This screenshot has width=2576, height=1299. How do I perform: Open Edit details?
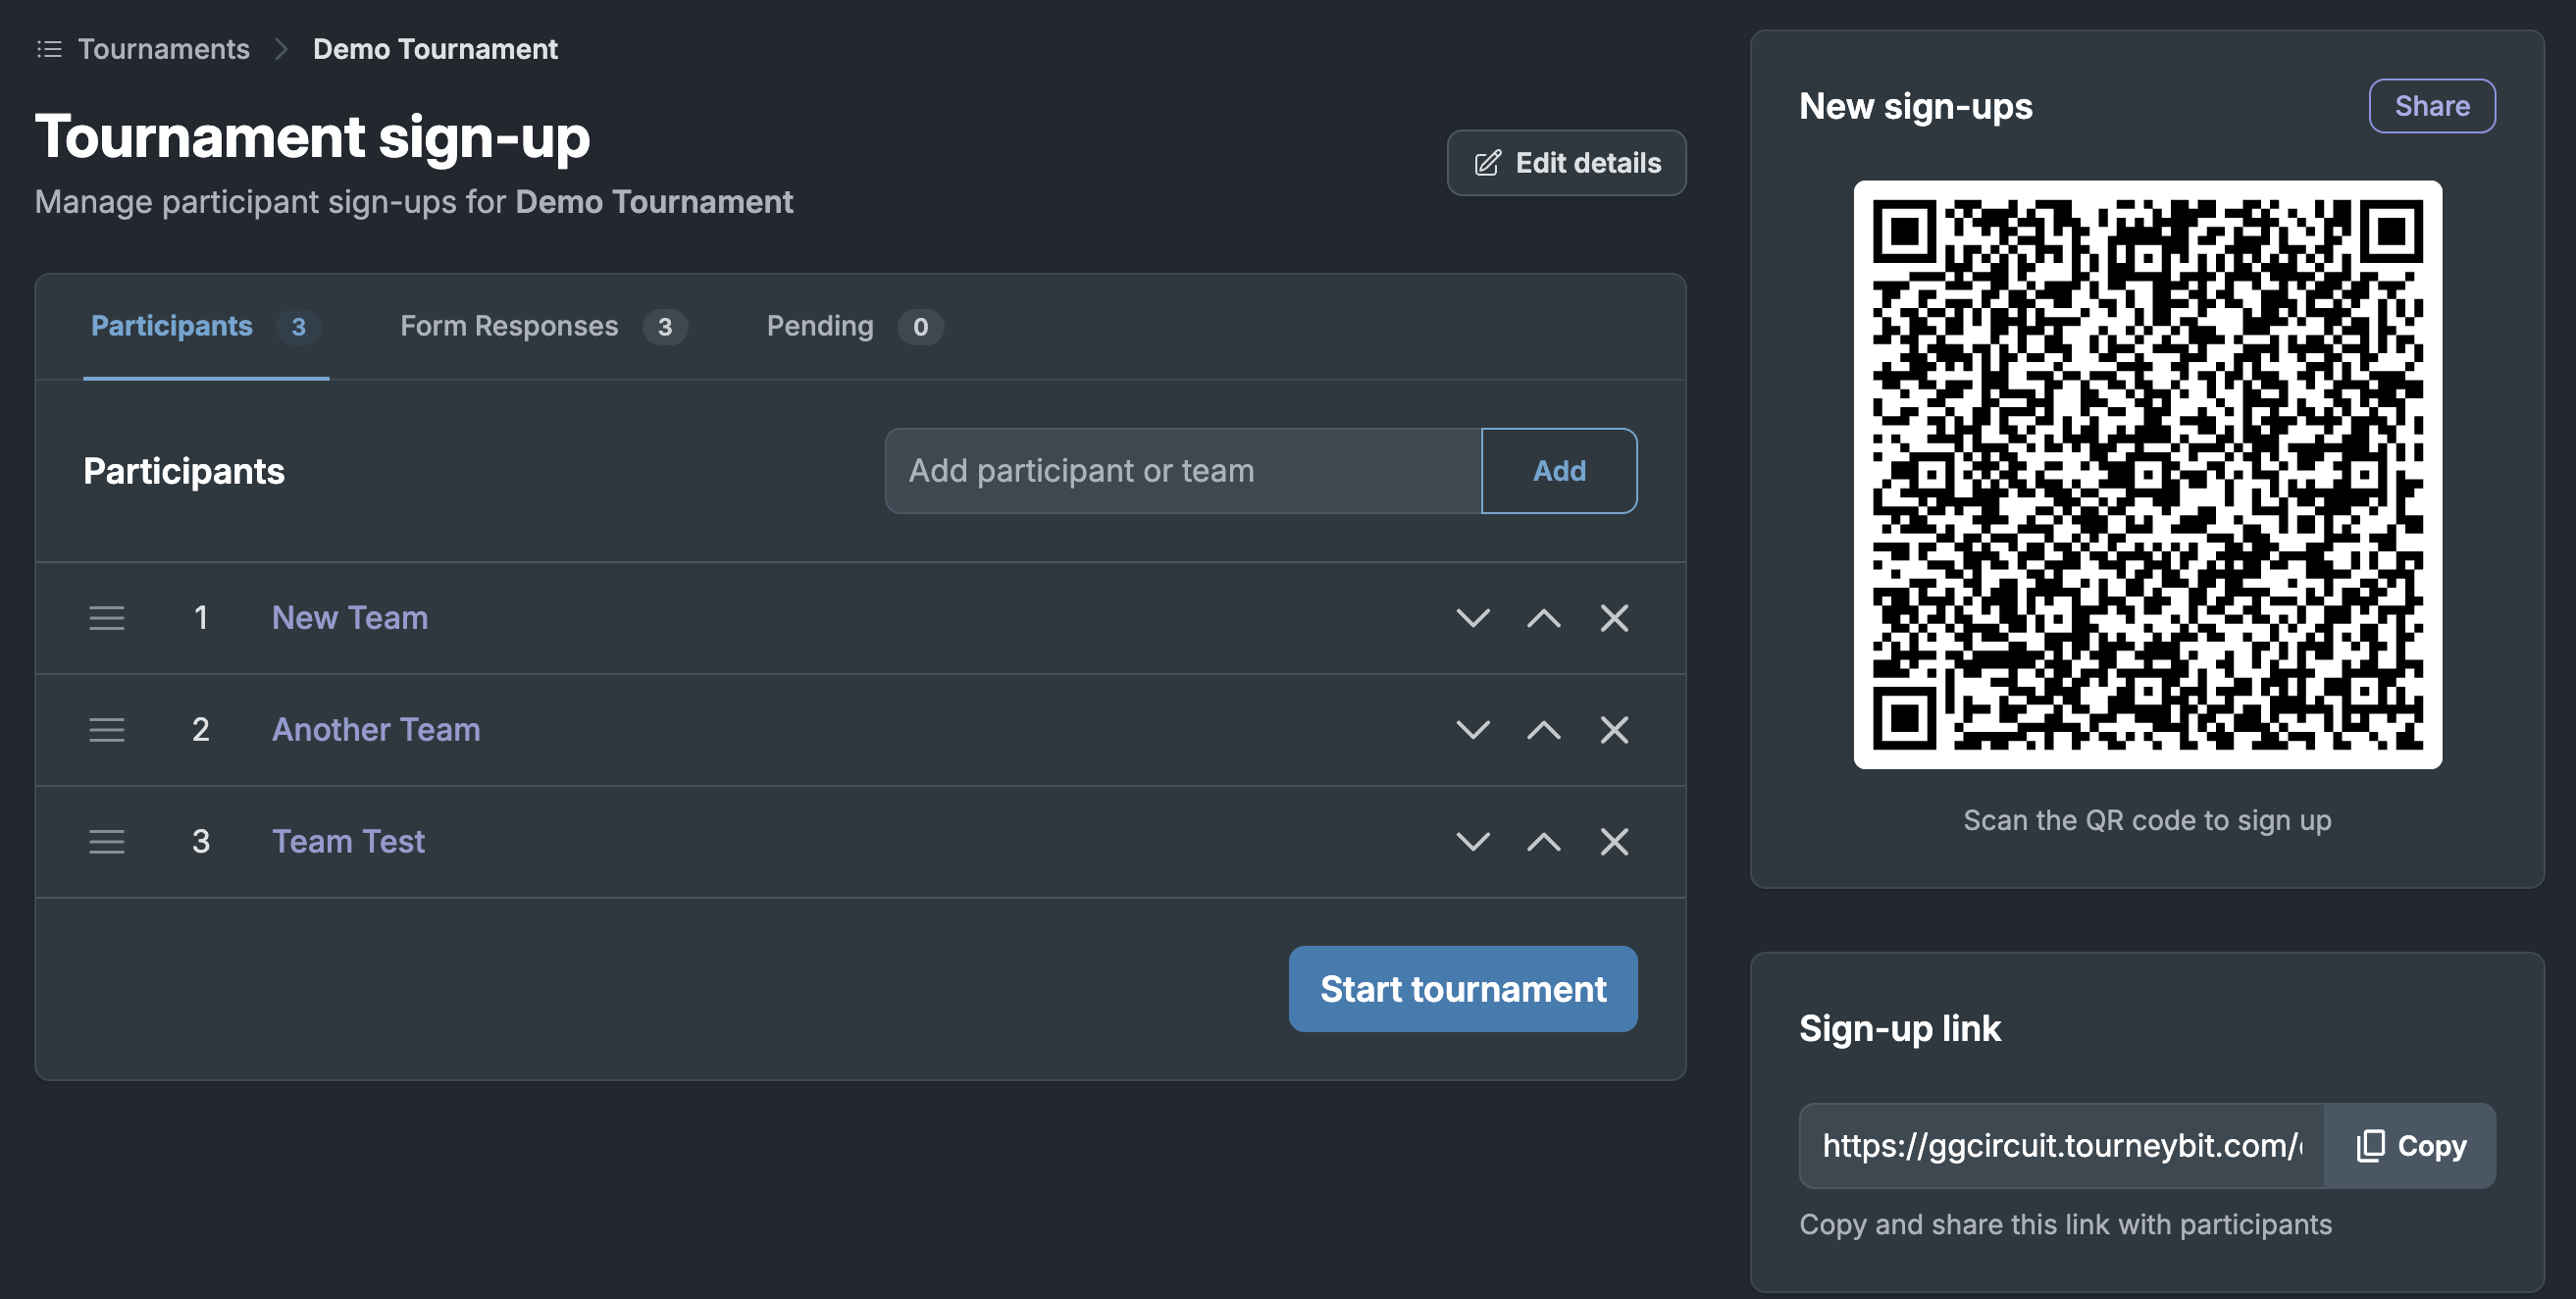[1566, 163]
